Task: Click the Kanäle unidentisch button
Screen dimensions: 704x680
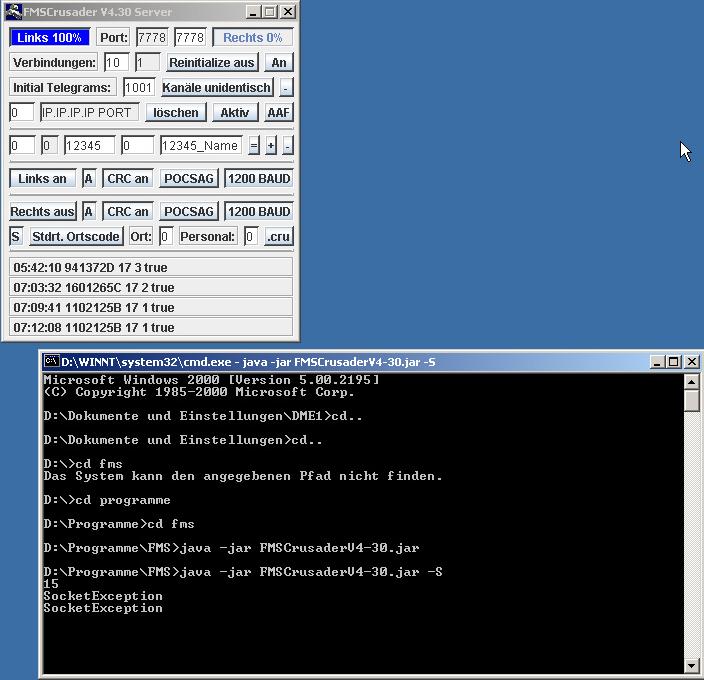Action: [x=216, y=87]
